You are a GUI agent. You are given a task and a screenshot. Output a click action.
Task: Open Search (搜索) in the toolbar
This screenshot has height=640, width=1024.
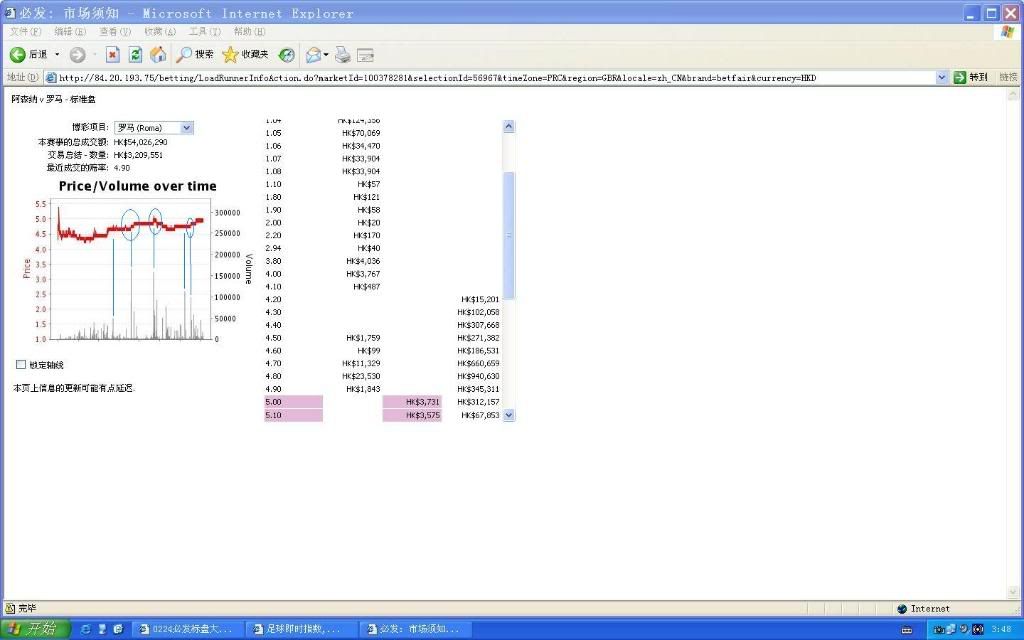195,54
